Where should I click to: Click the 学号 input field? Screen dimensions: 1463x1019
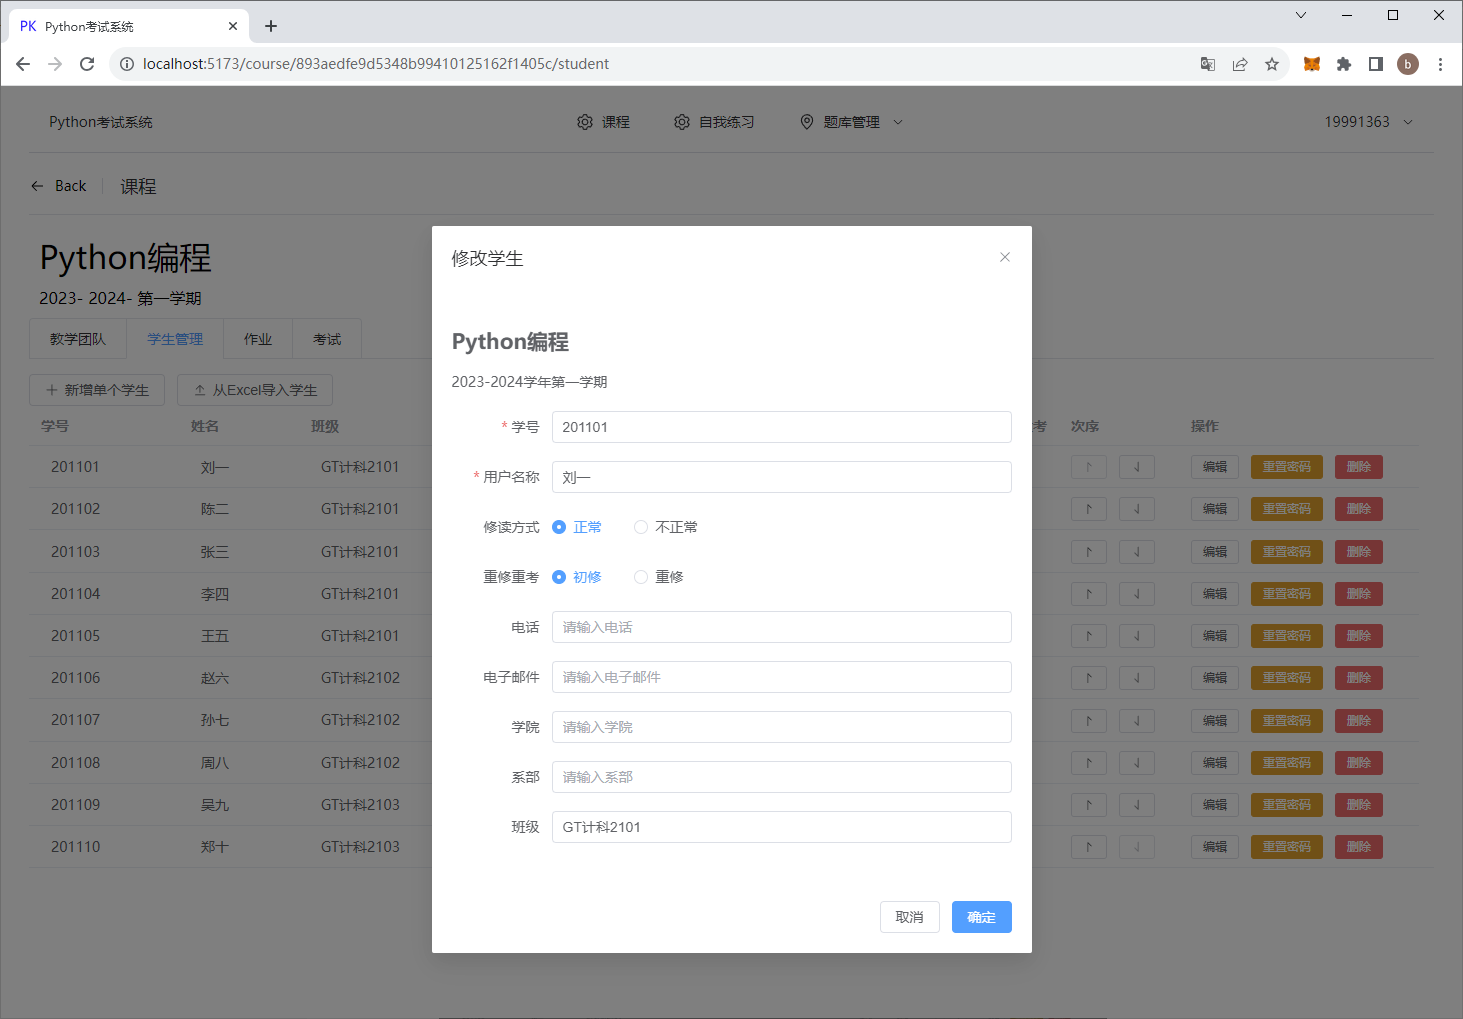tap(781, 427)
